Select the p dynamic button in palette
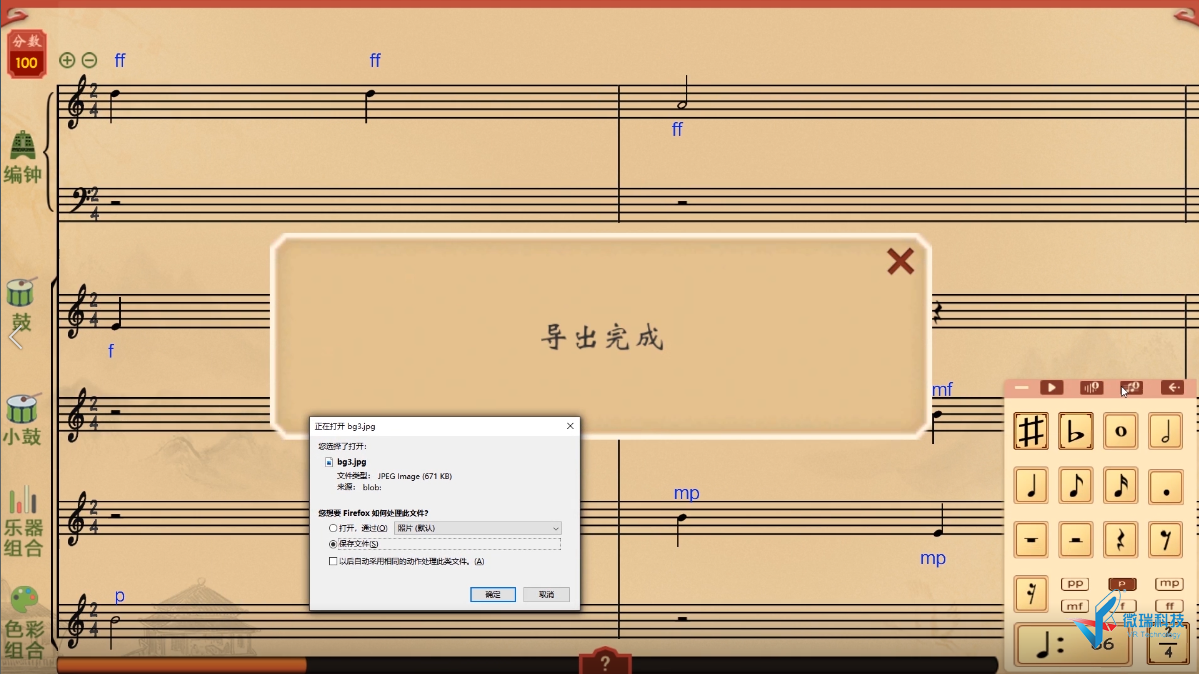The width and height of the screenshot is (1199, 674). pyautogui.click(x=1122, y=584)
